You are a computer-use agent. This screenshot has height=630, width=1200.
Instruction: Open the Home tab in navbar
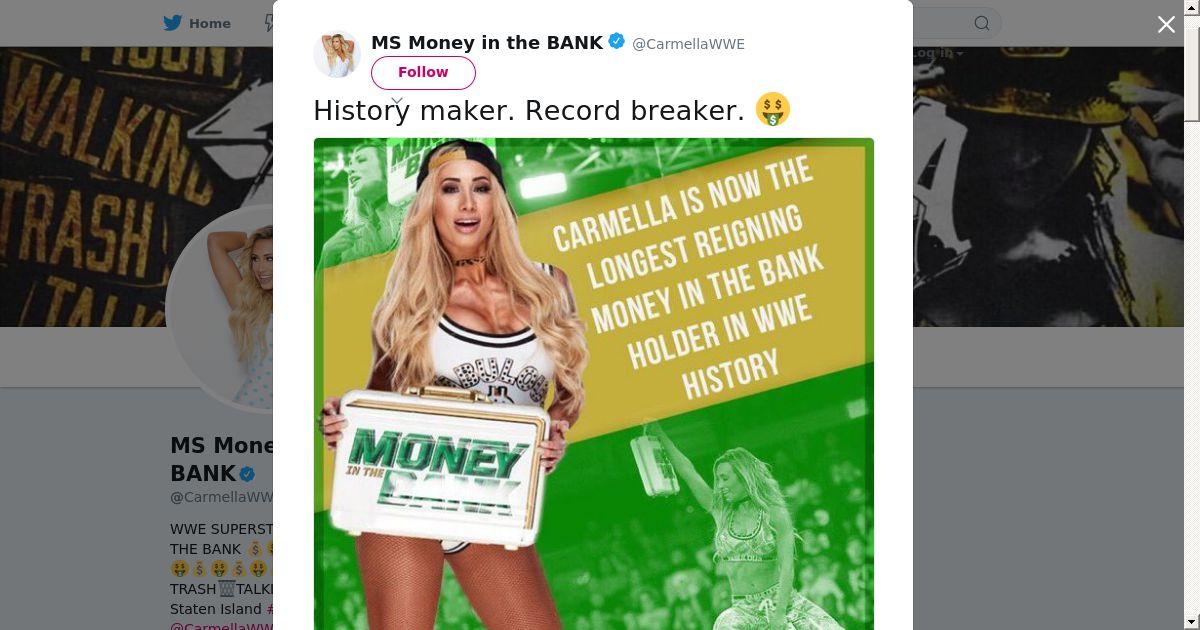[x=197, y=23]
